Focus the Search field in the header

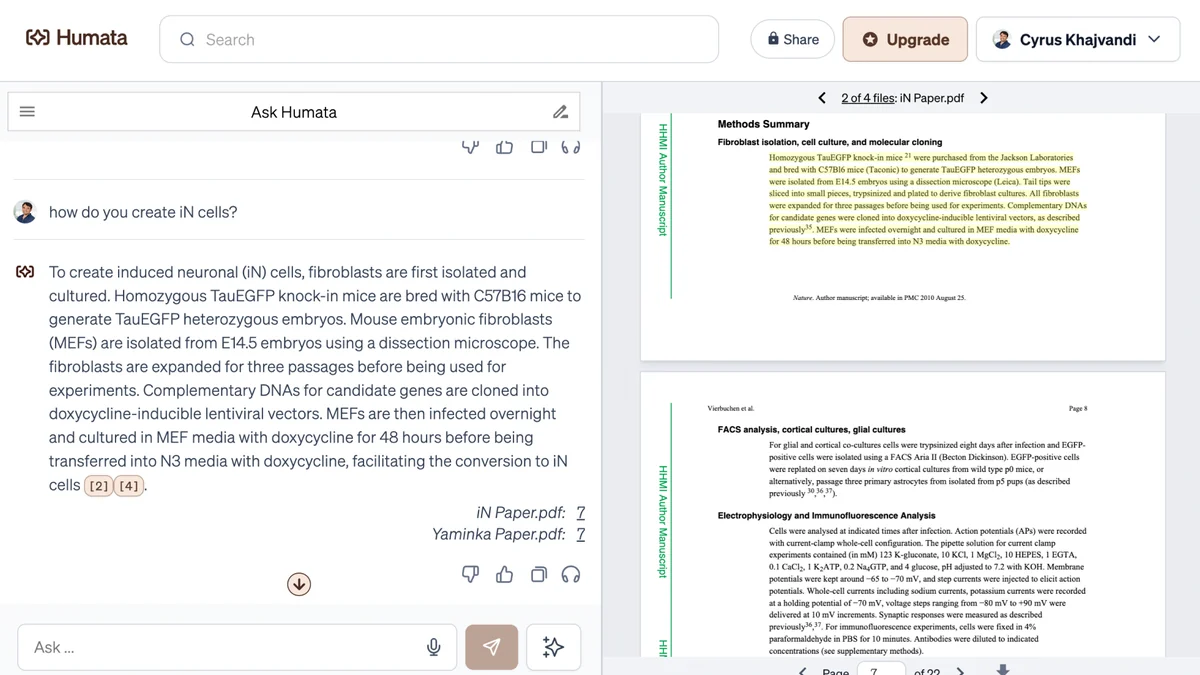pos(439,40)
